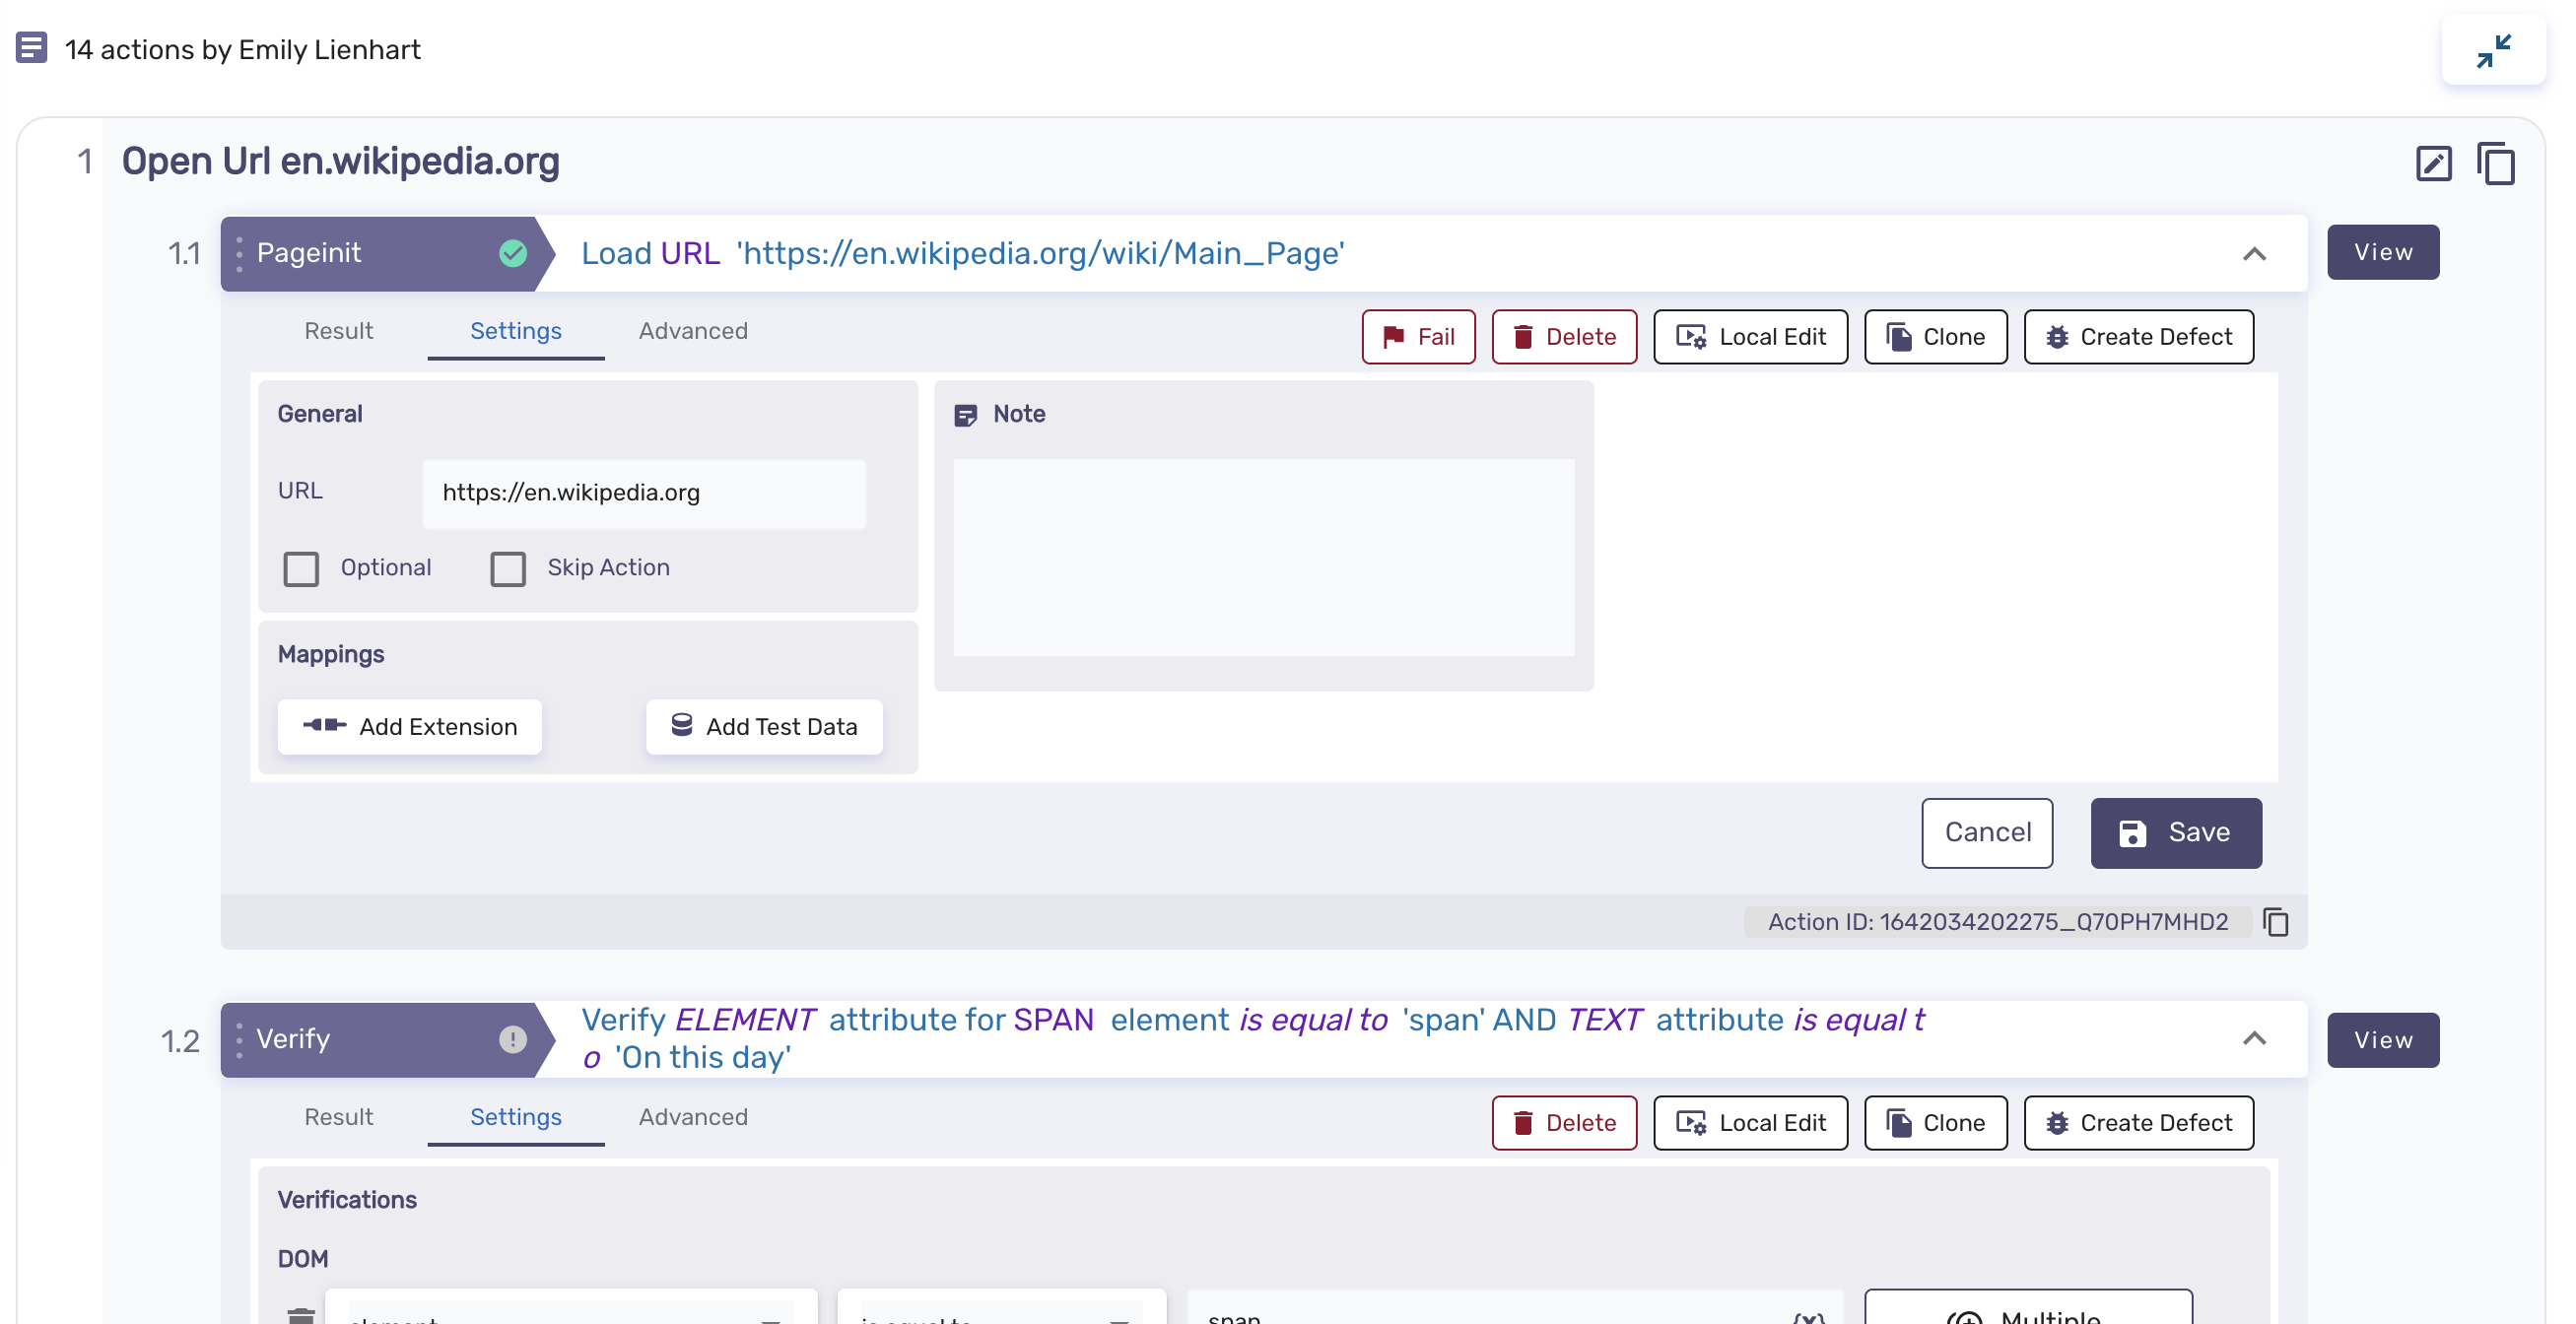The width and height of the screenshot is (2576, 1324).
Task: Switch to Advanced tab of step 1.2
Action: click(693, 1117)
